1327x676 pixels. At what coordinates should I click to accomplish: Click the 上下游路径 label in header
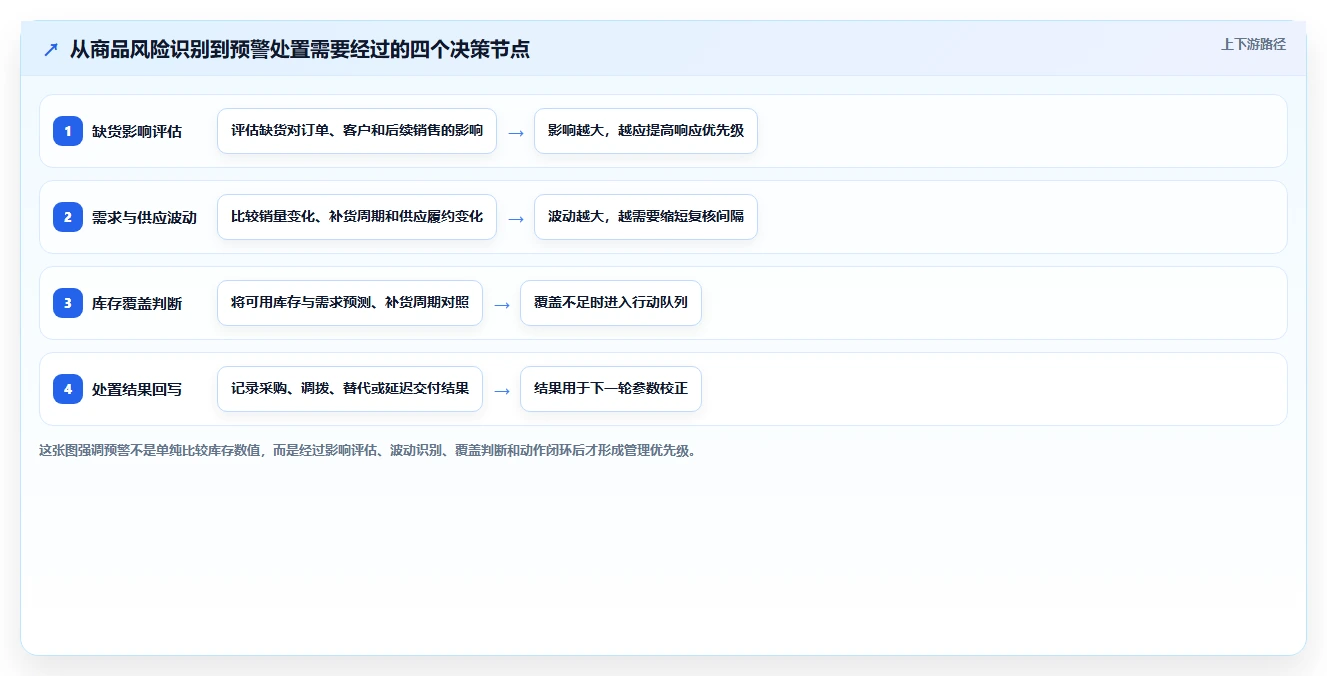pos(1253,45)
